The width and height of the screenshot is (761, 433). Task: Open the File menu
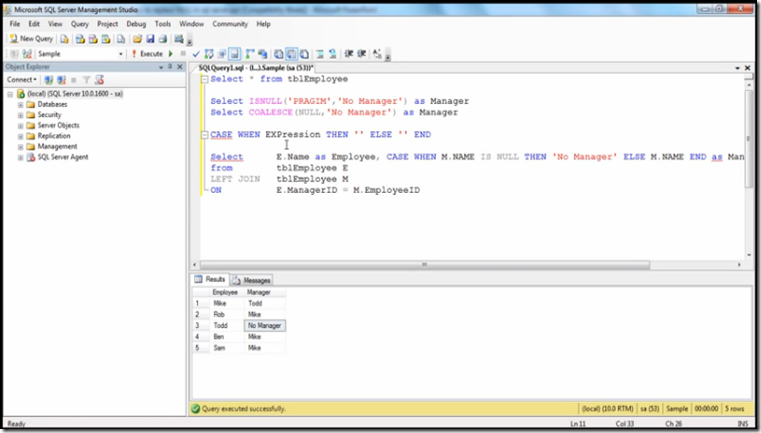click(x=15, y=24)
